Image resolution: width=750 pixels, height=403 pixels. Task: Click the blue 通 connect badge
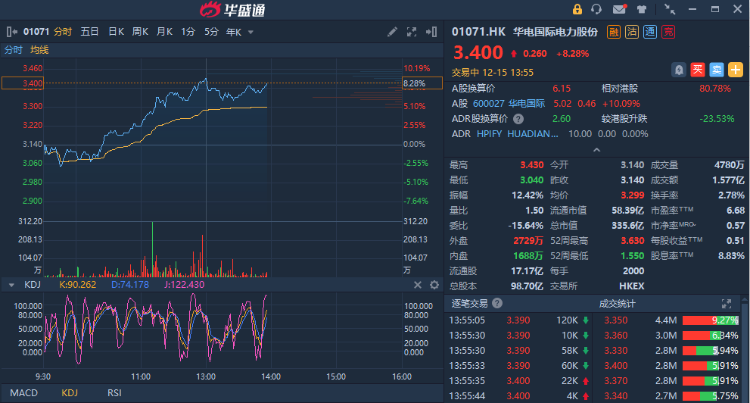pos(650,32)
